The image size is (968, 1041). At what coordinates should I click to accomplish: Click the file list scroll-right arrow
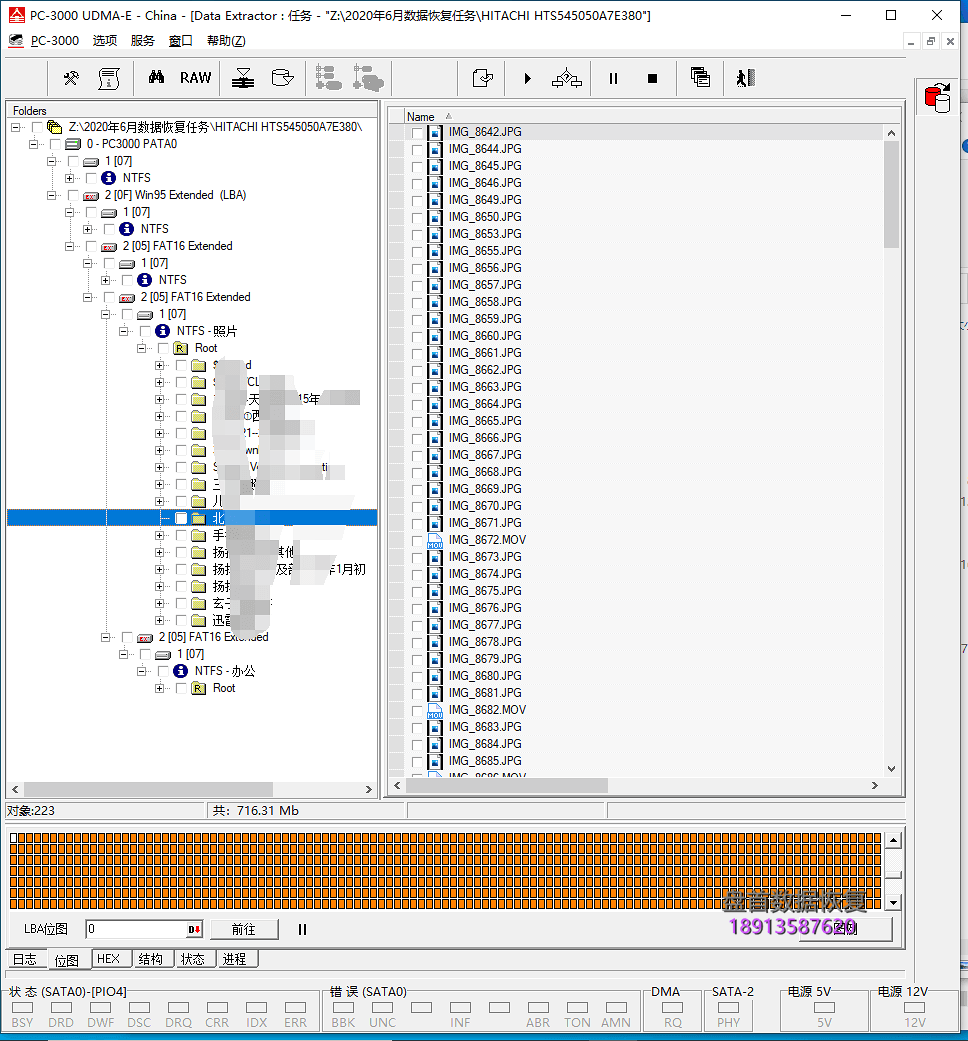pos(875,785)
